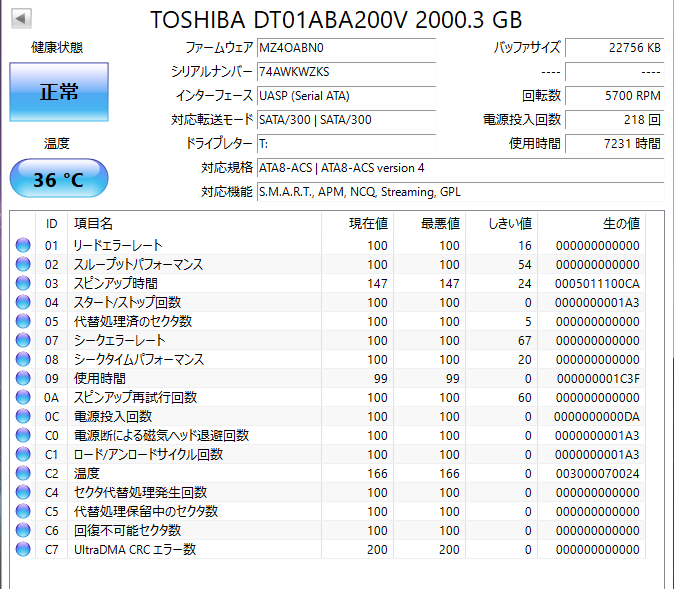The width and height of the screenshot is (674, 589).
Task: Click the serial number field 74AWKWZKS
Action: pos(346,72)
